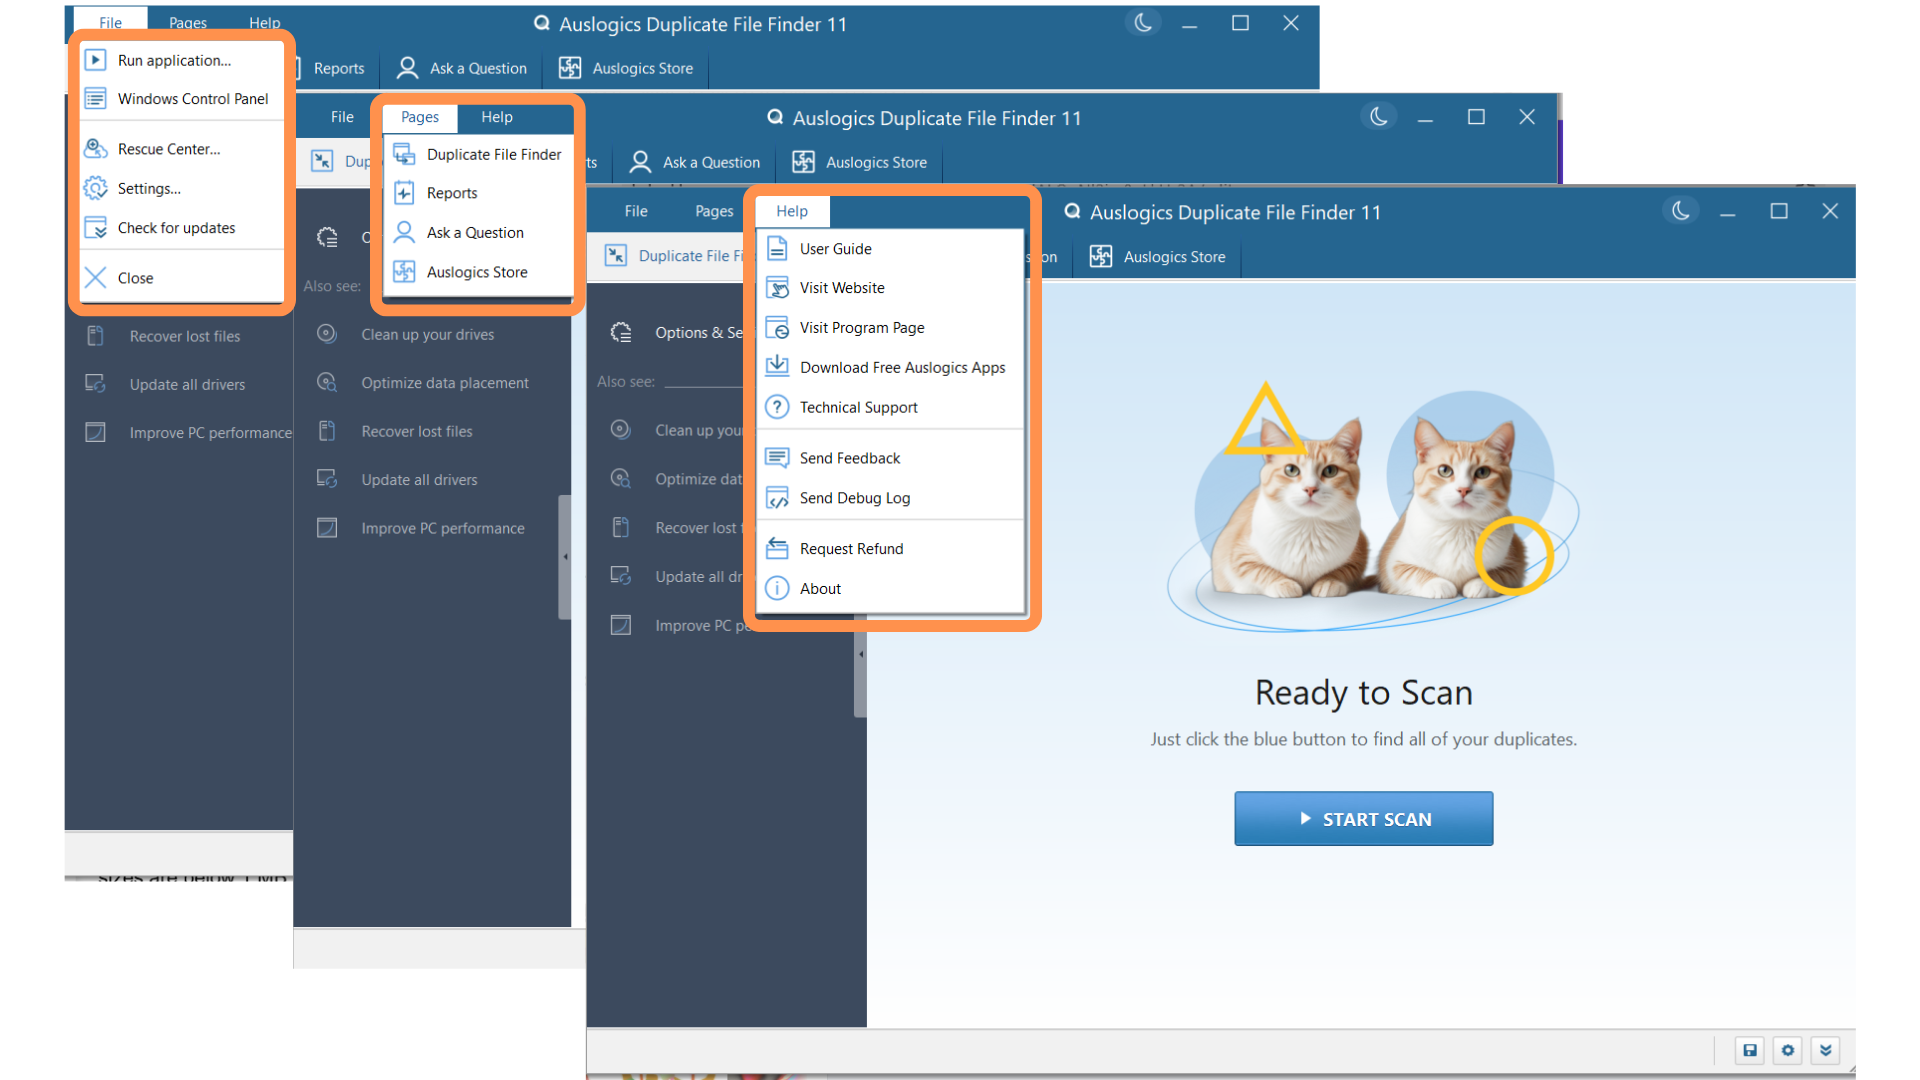Open User Guide from the Help menu
This screenshot has height=1080, width=1920.
835,249
